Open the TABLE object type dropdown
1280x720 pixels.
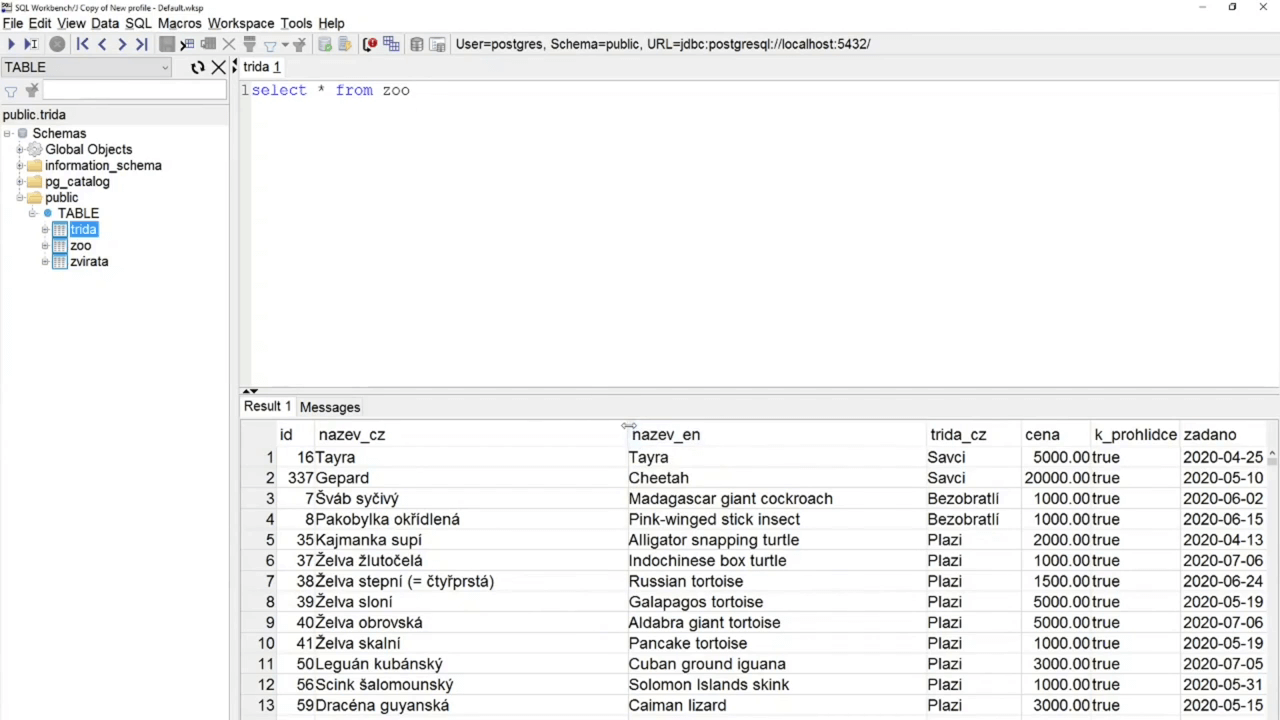(x=165, y=67)
